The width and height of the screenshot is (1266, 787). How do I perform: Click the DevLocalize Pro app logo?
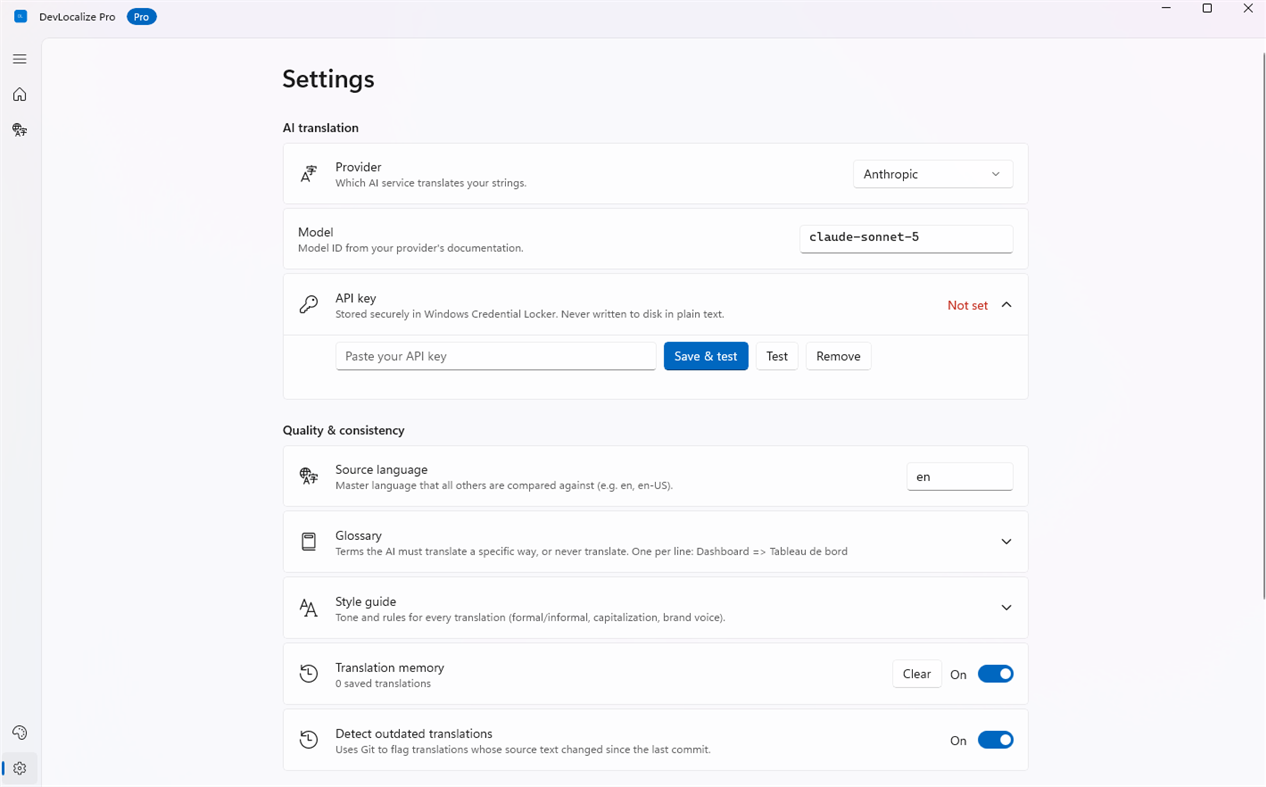(x=20, y=17)
